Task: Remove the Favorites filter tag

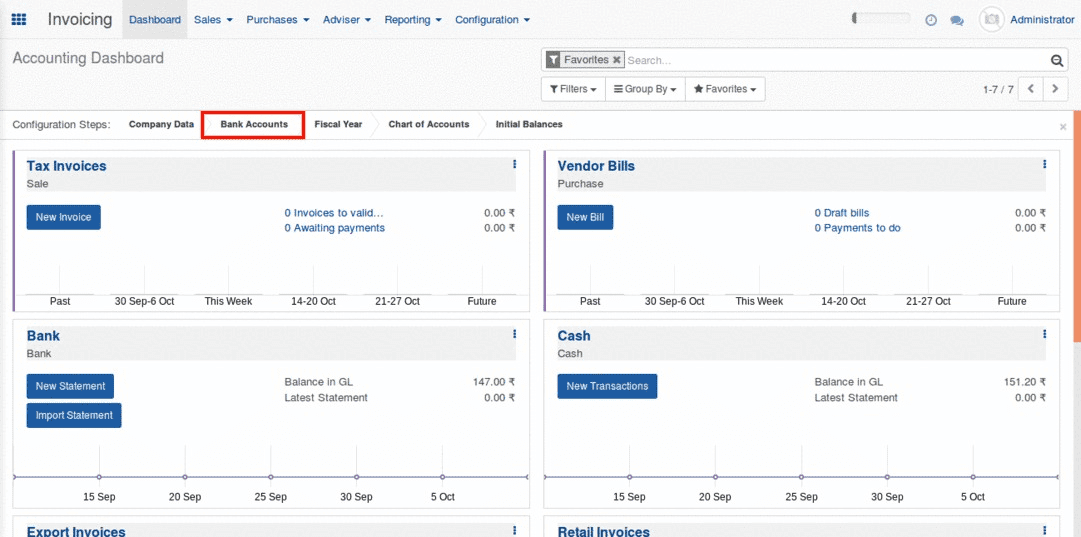Action: [617, 60]
